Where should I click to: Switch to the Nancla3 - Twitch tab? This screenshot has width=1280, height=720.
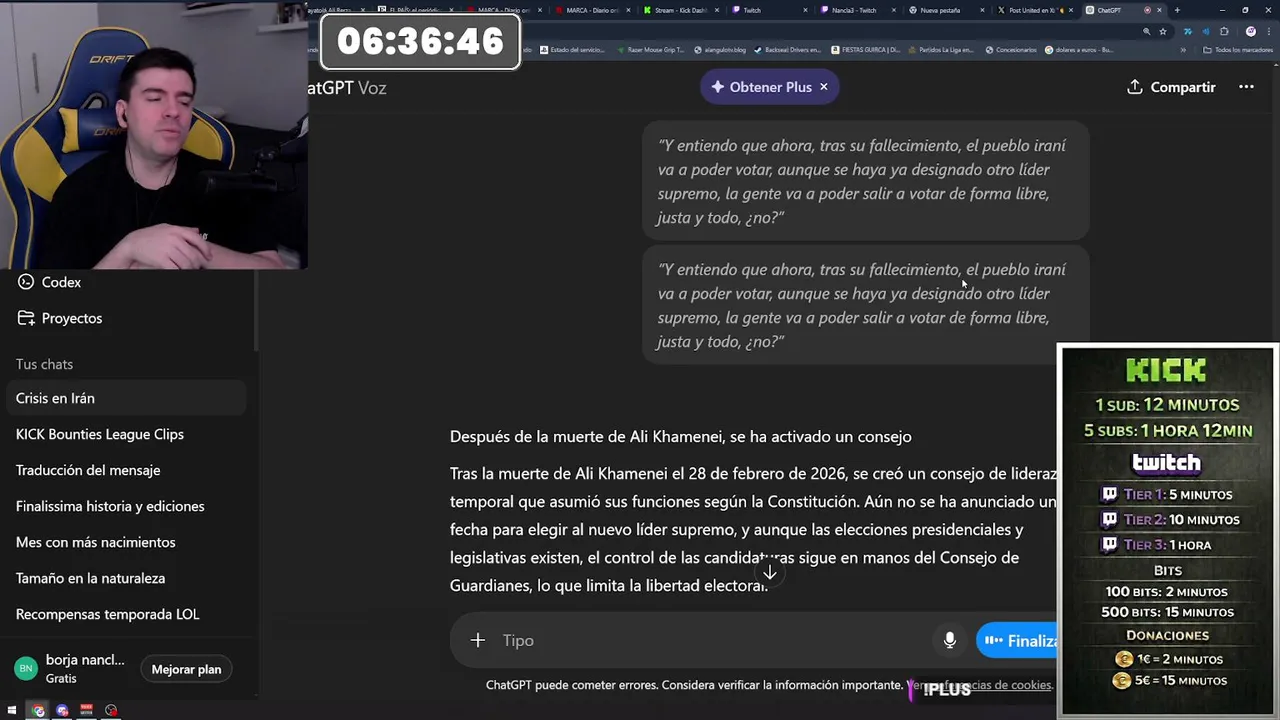tap(858, 10)
